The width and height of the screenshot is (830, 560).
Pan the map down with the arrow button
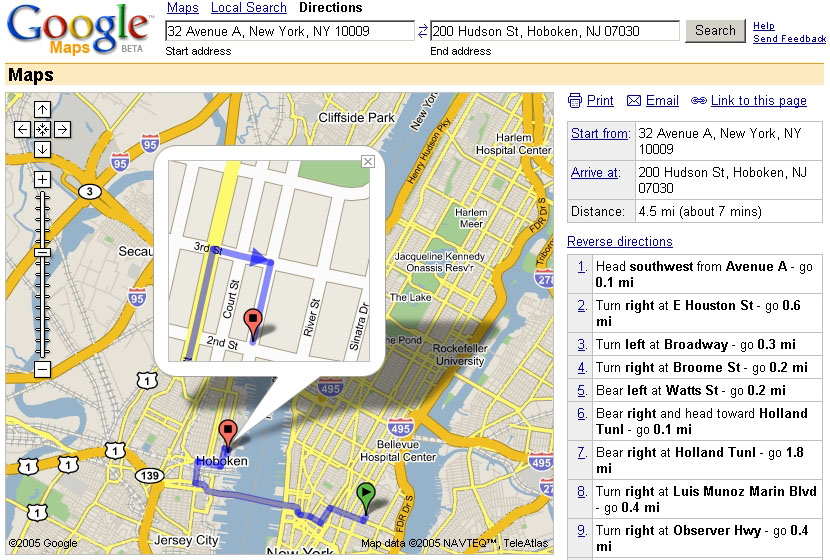42,149
